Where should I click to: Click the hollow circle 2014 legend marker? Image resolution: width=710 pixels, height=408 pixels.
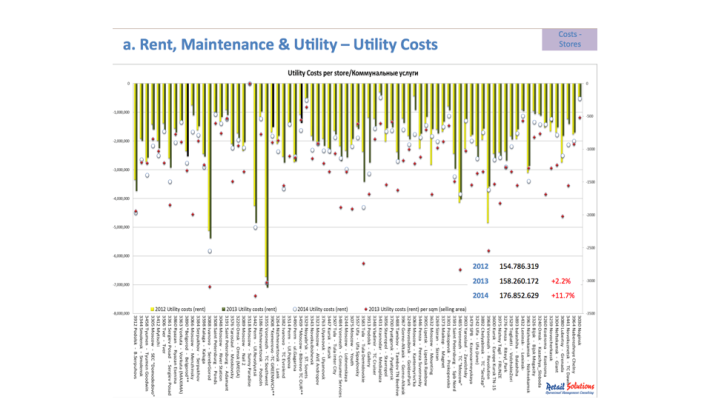point(295,309)
